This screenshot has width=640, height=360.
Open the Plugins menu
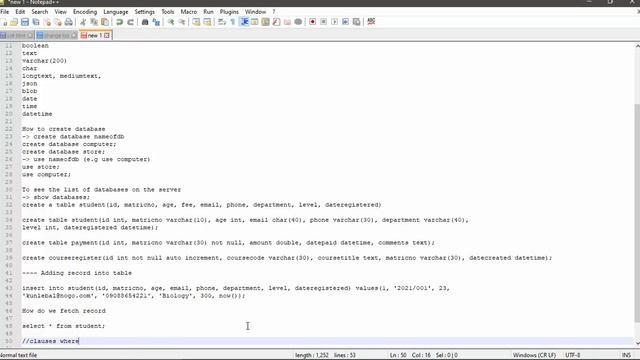[x=229, y=12]
